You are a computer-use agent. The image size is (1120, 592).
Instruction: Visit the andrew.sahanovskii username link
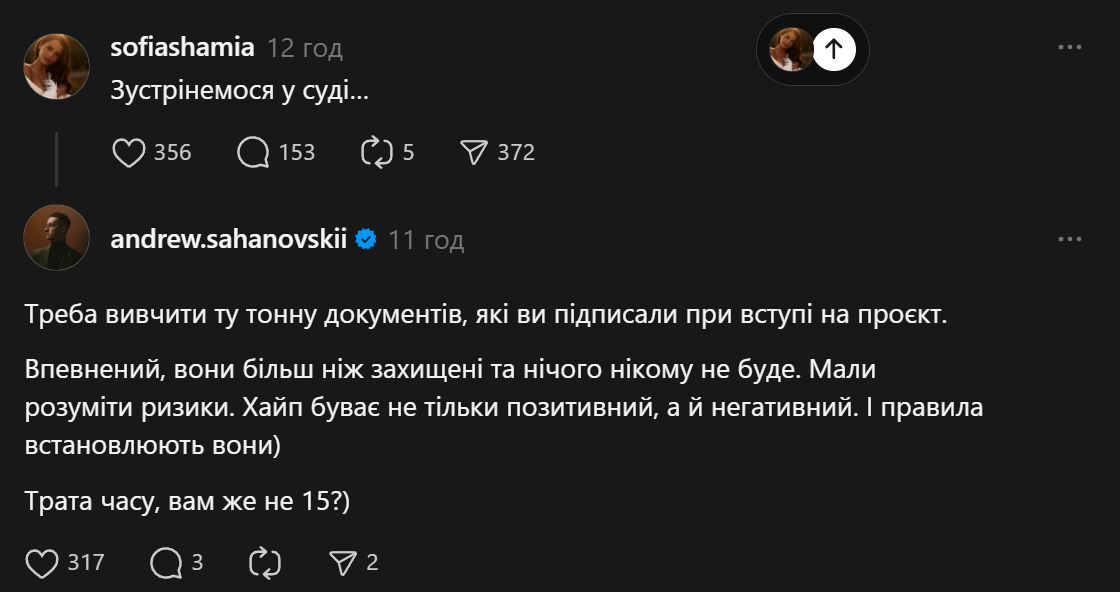click(x=228, y=239)
